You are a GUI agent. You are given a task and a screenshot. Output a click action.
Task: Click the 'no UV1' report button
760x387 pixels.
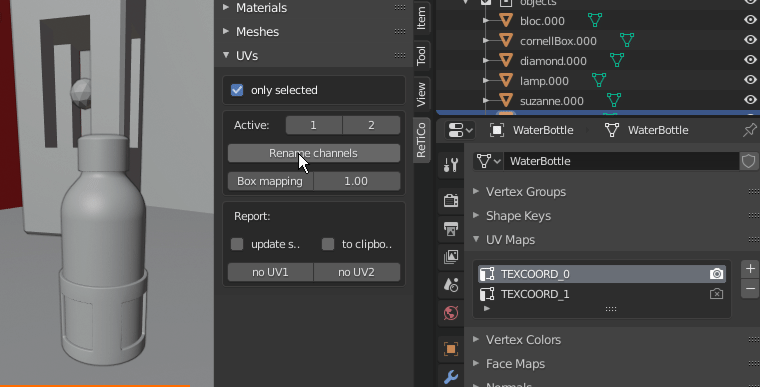click(x=270, y=272)
